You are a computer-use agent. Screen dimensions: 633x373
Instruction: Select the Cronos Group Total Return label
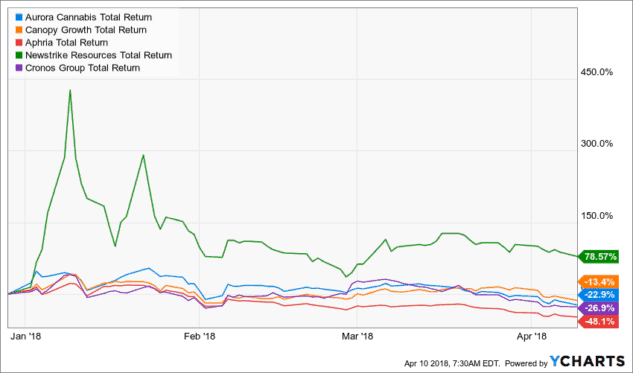click(x=82, y=68)
